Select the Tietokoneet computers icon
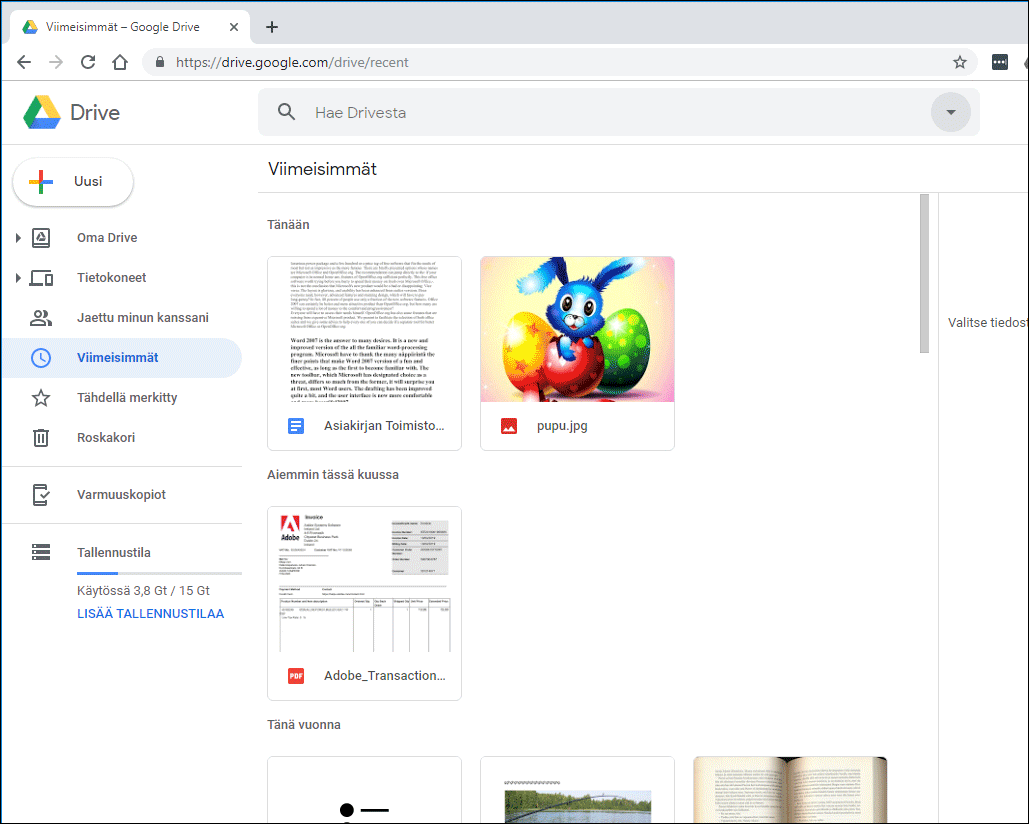Image resolution: width=1029 pixels, height=824 pixels. point(41,277)
